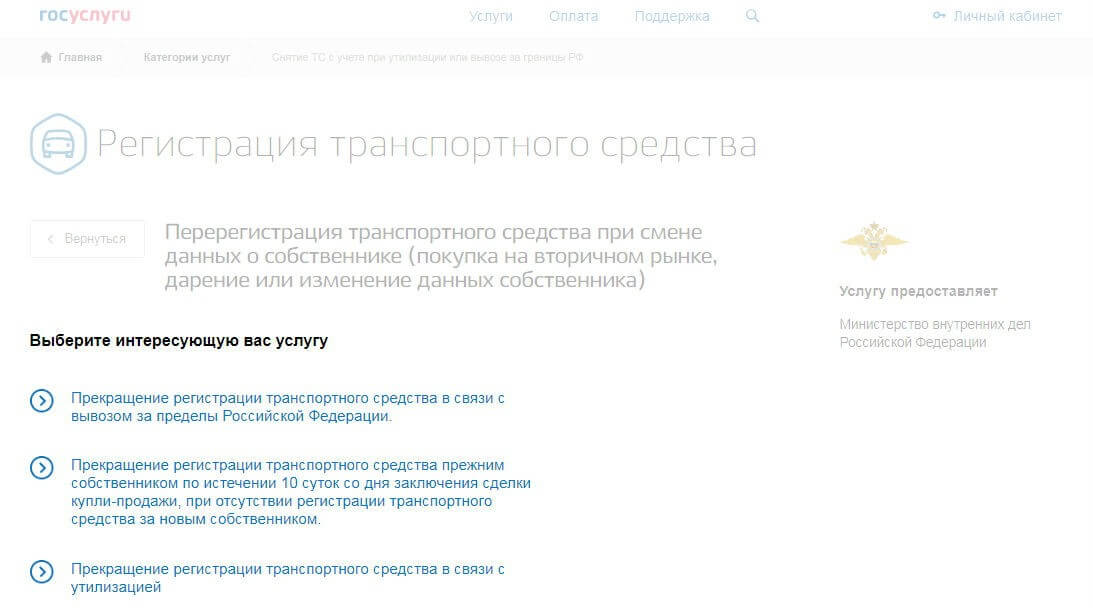The image size is (1093, 608).
Task: Select the termination due to export outside Russia link
Action: [x=287, y=407]
